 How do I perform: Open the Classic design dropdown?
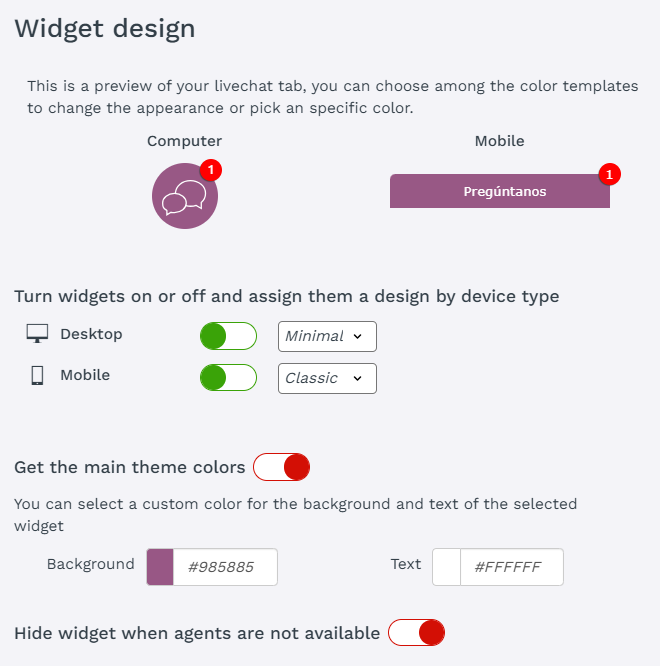[327, 378]
